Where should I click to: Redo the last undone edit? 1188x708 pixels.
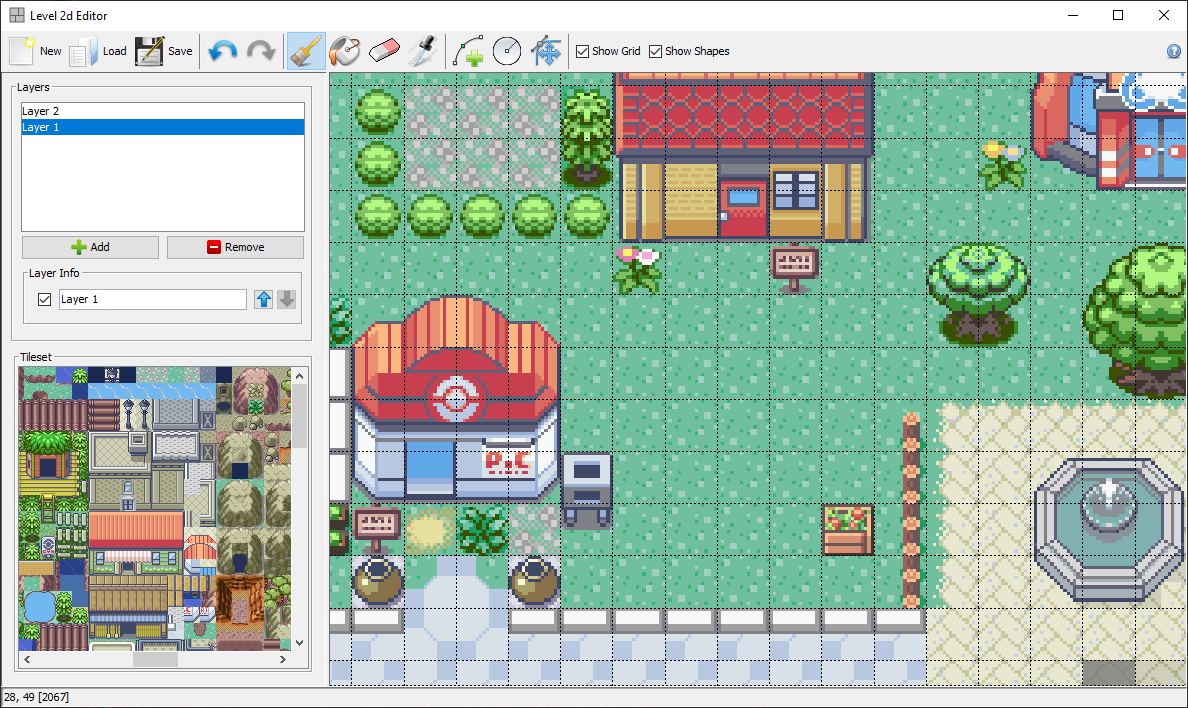click(261, 52)
